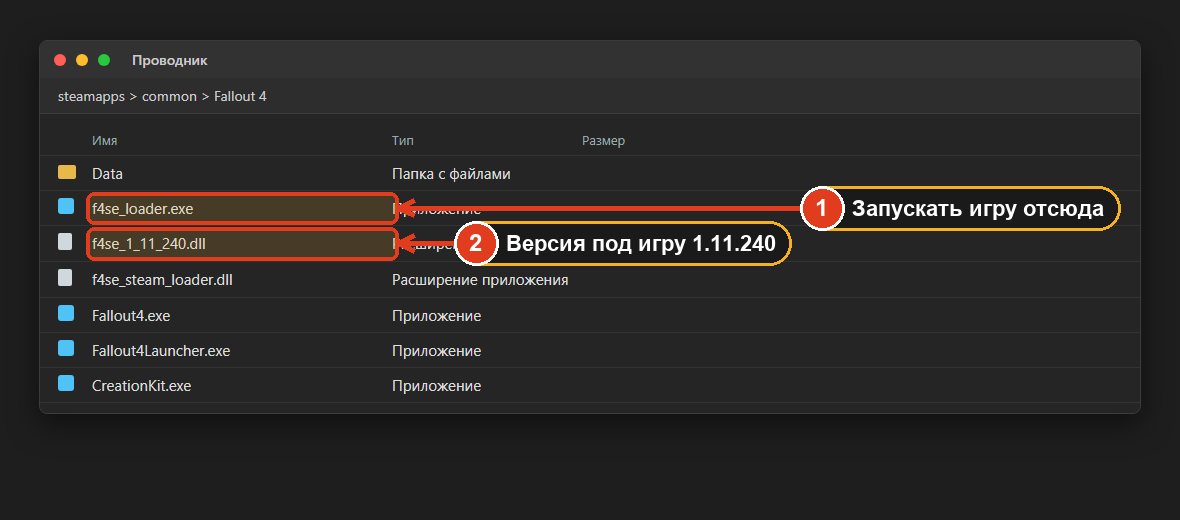1180x520 pixels.
Task: Go to steamapps in the breadcrumb
Action: click(91, 96)
